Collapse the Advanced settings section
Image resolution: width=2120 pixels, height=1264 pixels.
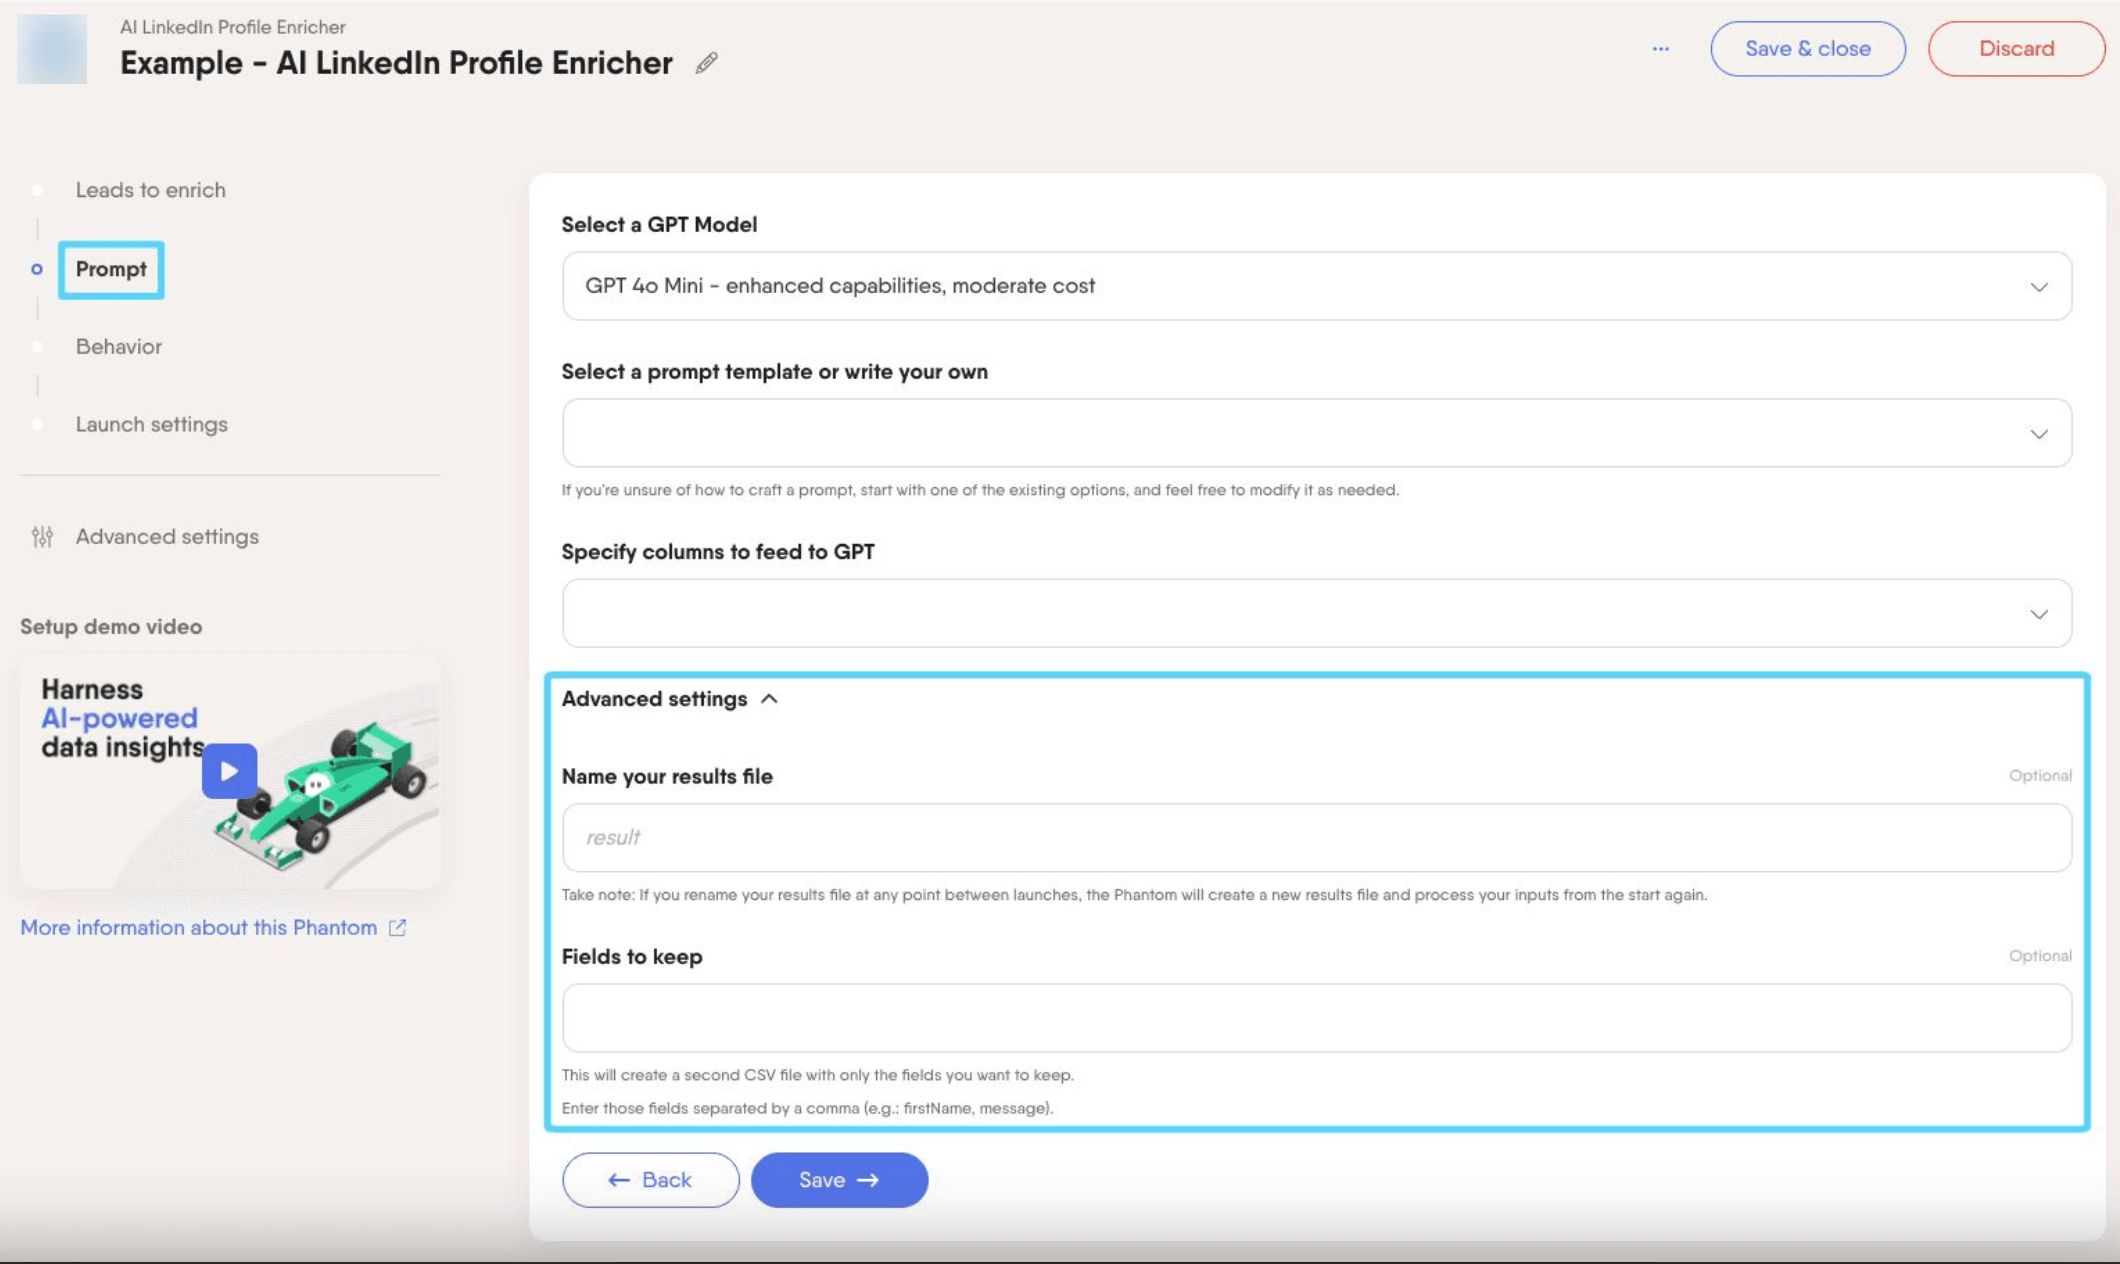click(x=669, y=699)
